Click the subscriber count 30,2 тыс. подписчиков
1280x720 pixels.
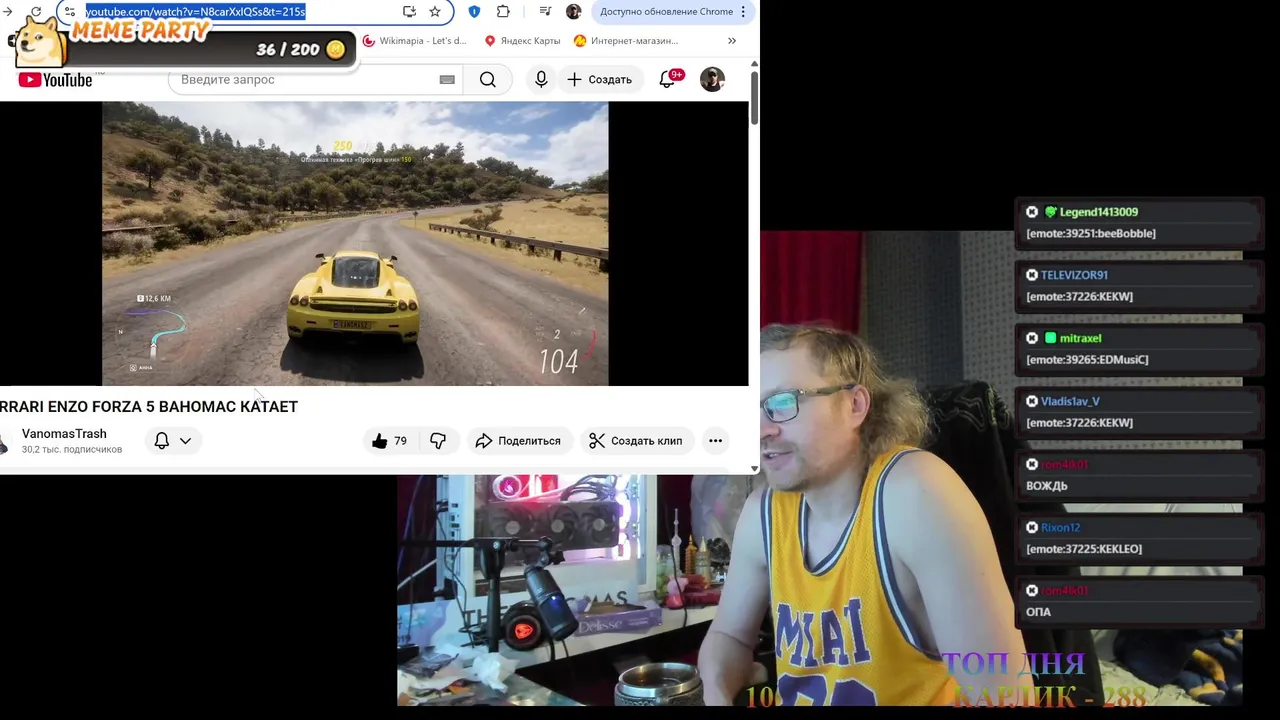pos(72,450)
